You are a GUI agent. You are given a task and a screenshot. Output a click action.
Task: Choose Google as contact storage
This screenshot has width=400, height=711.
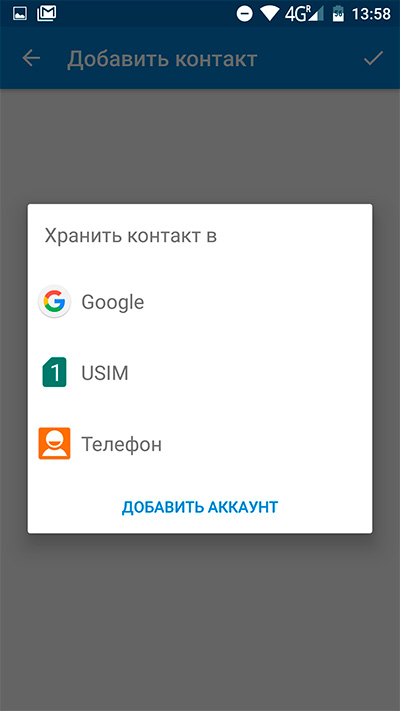point(200,302)
